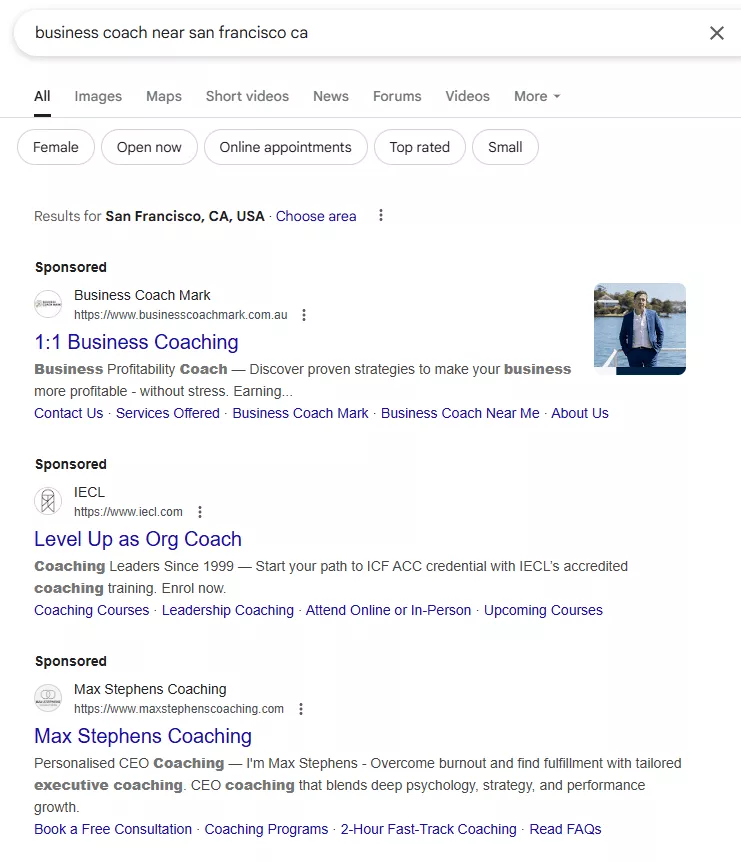Screen dimensions: 741x862
Task: Open the Book a Free Consultation link
Action: click(112, 829)
